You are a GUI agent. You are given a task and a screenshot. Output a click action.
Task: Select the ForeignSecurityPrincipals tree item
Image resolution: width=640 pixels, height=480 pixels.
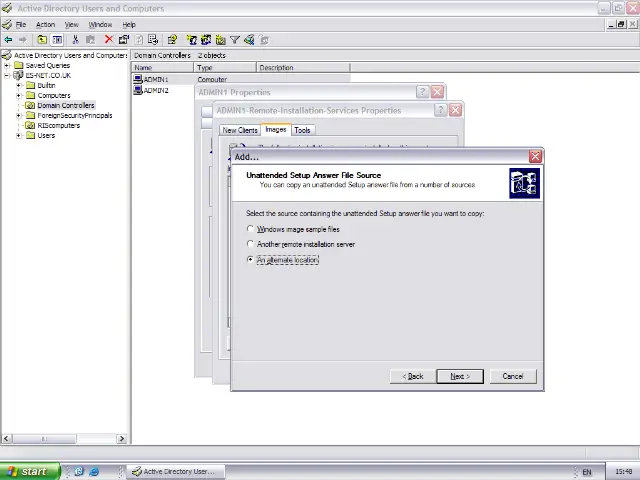coord(75,116)
